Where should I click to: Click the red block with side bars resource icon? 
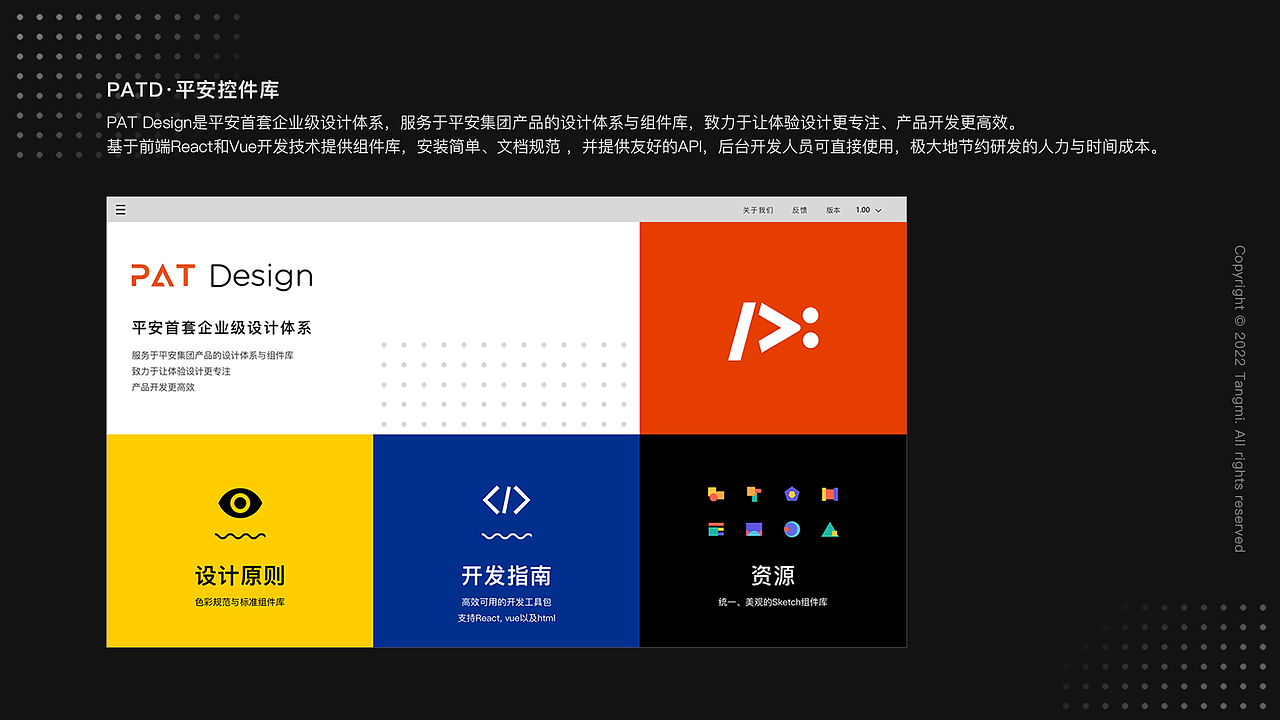830,494
